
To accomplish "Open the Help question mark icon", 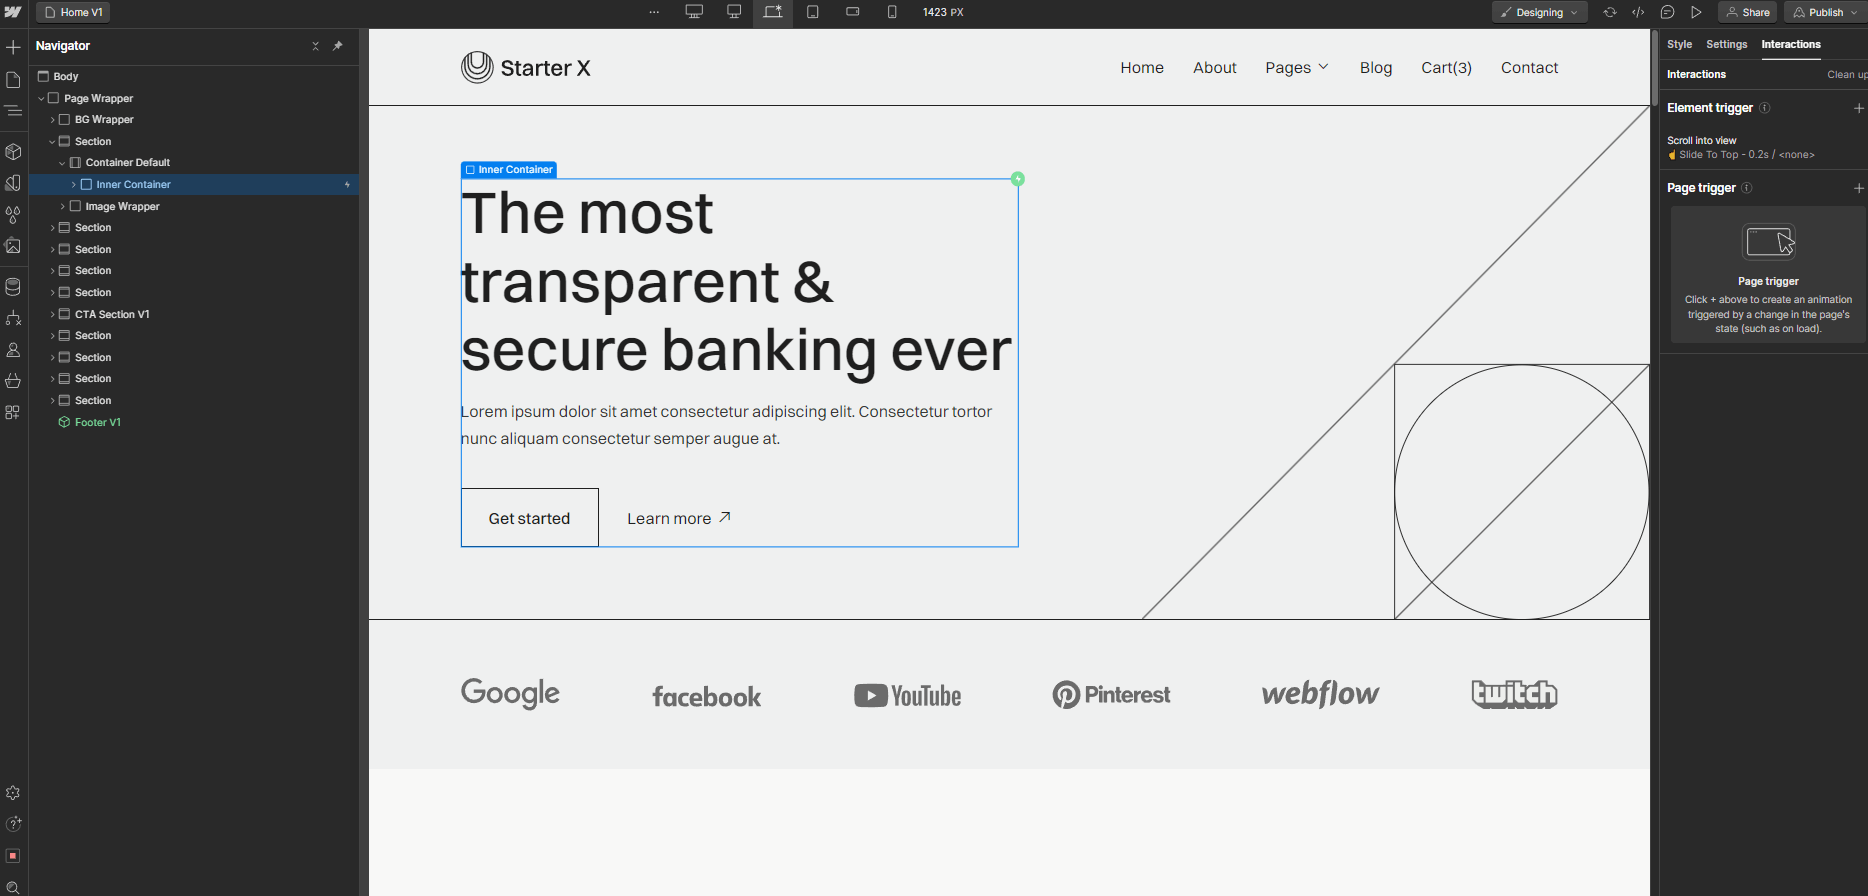I will coord(13,824).
